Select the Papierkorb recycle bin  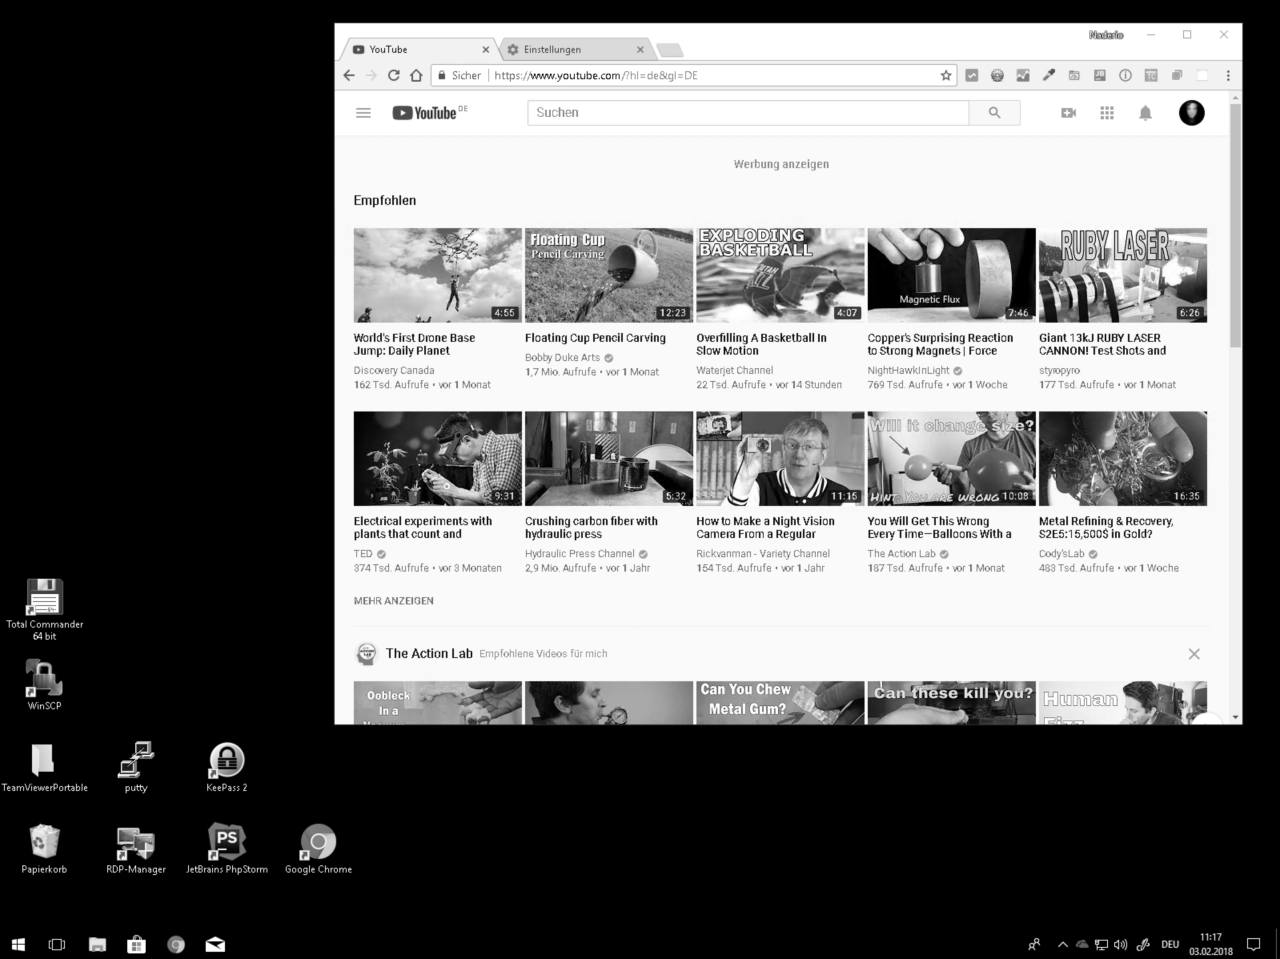point(44,849)
